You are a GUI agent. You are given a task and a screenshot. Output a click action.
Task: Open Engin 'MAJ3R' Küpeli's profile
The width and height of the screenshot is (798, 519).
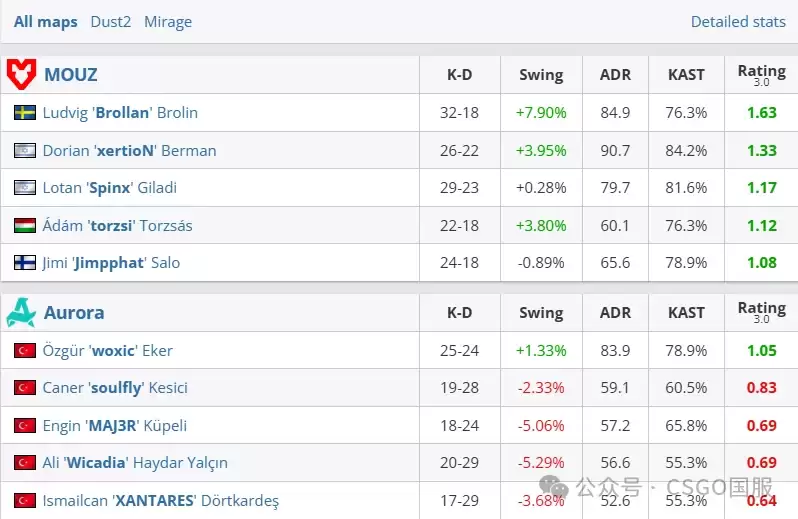point(115,425)
